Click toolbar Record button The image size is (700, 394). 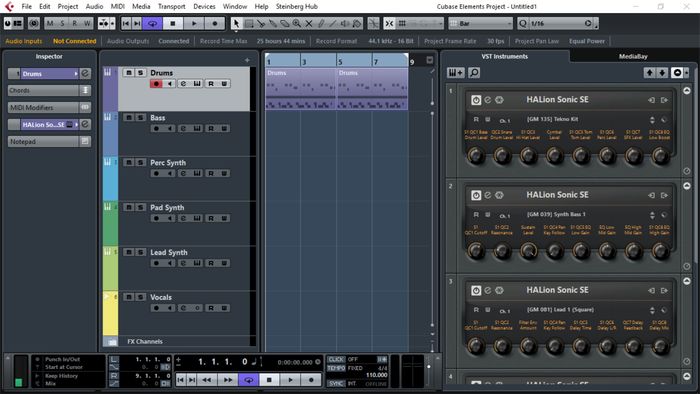tap(215, 23)
